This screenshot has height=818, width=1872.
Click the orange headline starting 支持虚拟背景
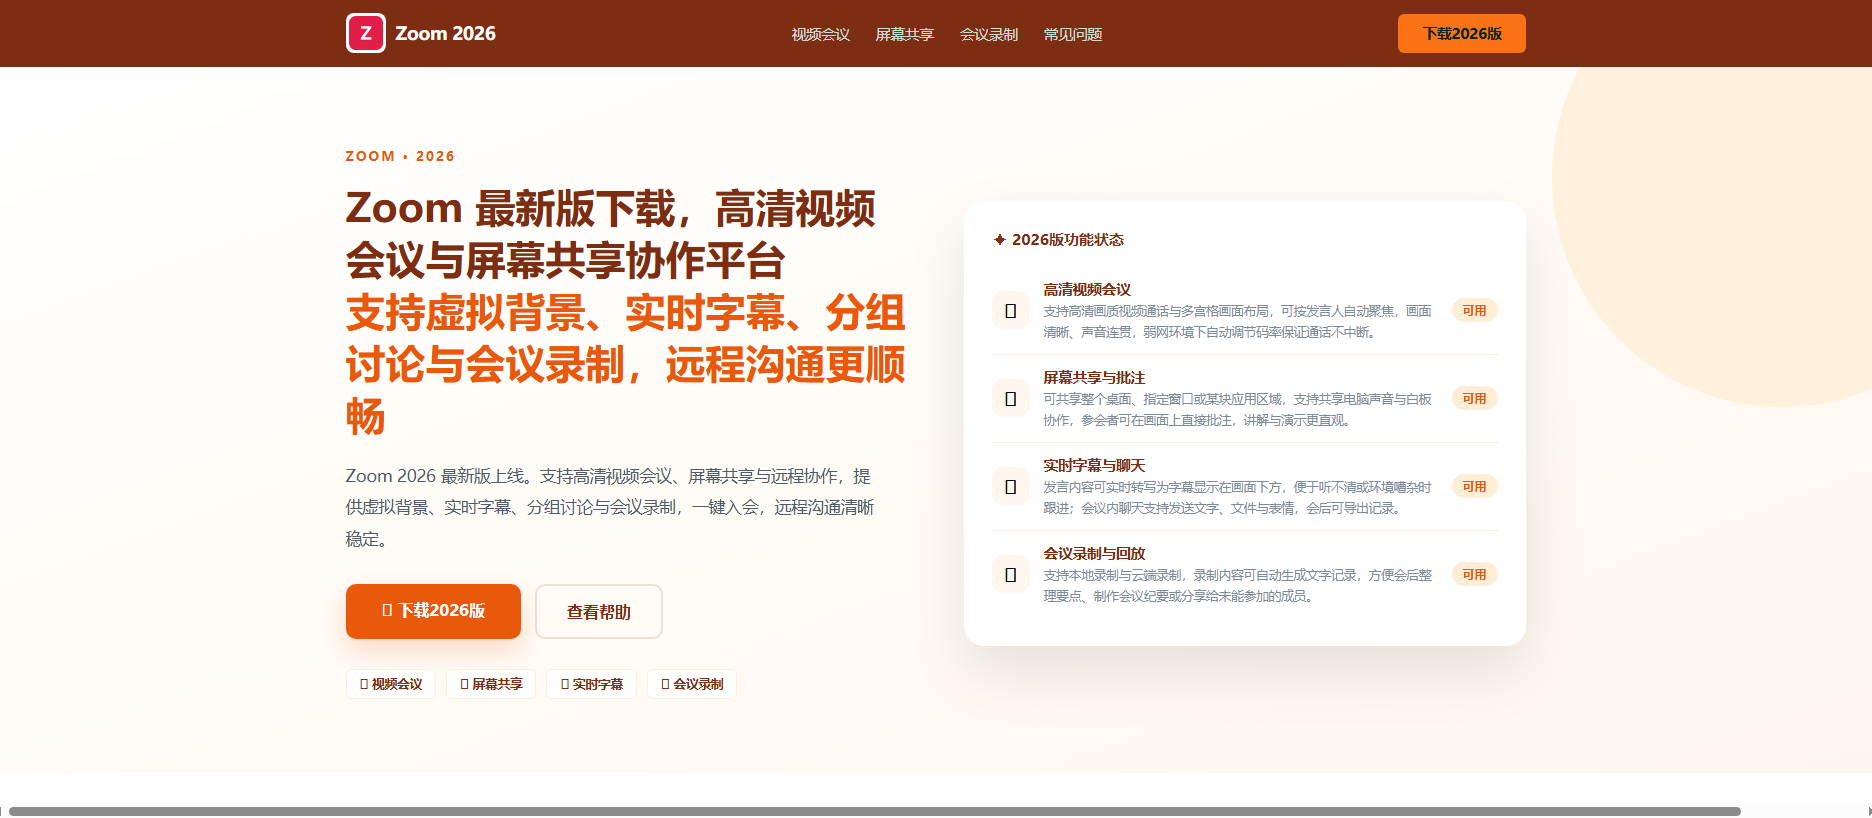626,365
